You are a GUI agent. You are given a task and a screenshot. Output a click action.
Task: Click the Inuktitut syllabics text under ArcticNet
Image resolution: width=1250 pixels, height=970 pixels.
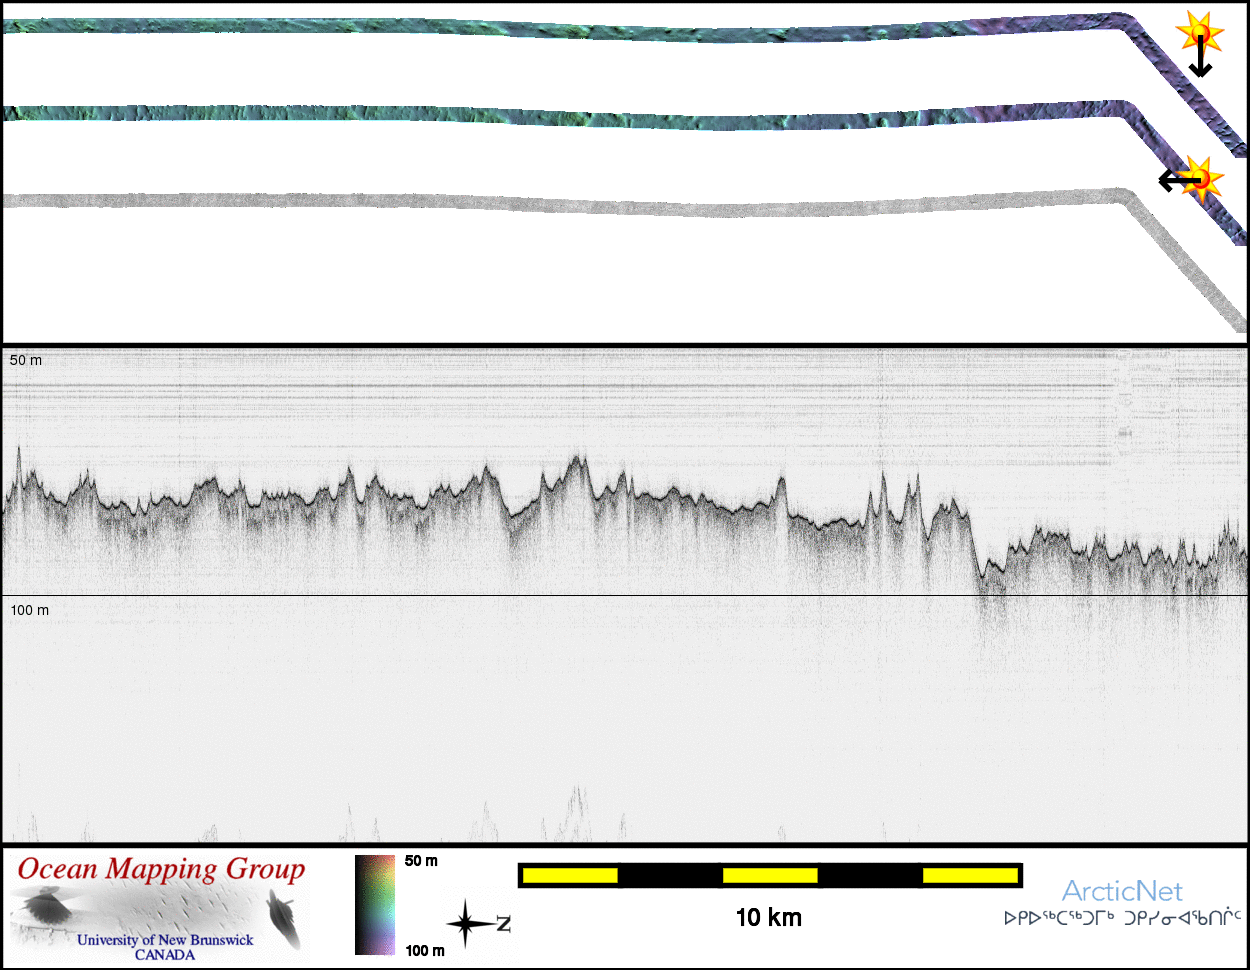[x=1122, y=917]
